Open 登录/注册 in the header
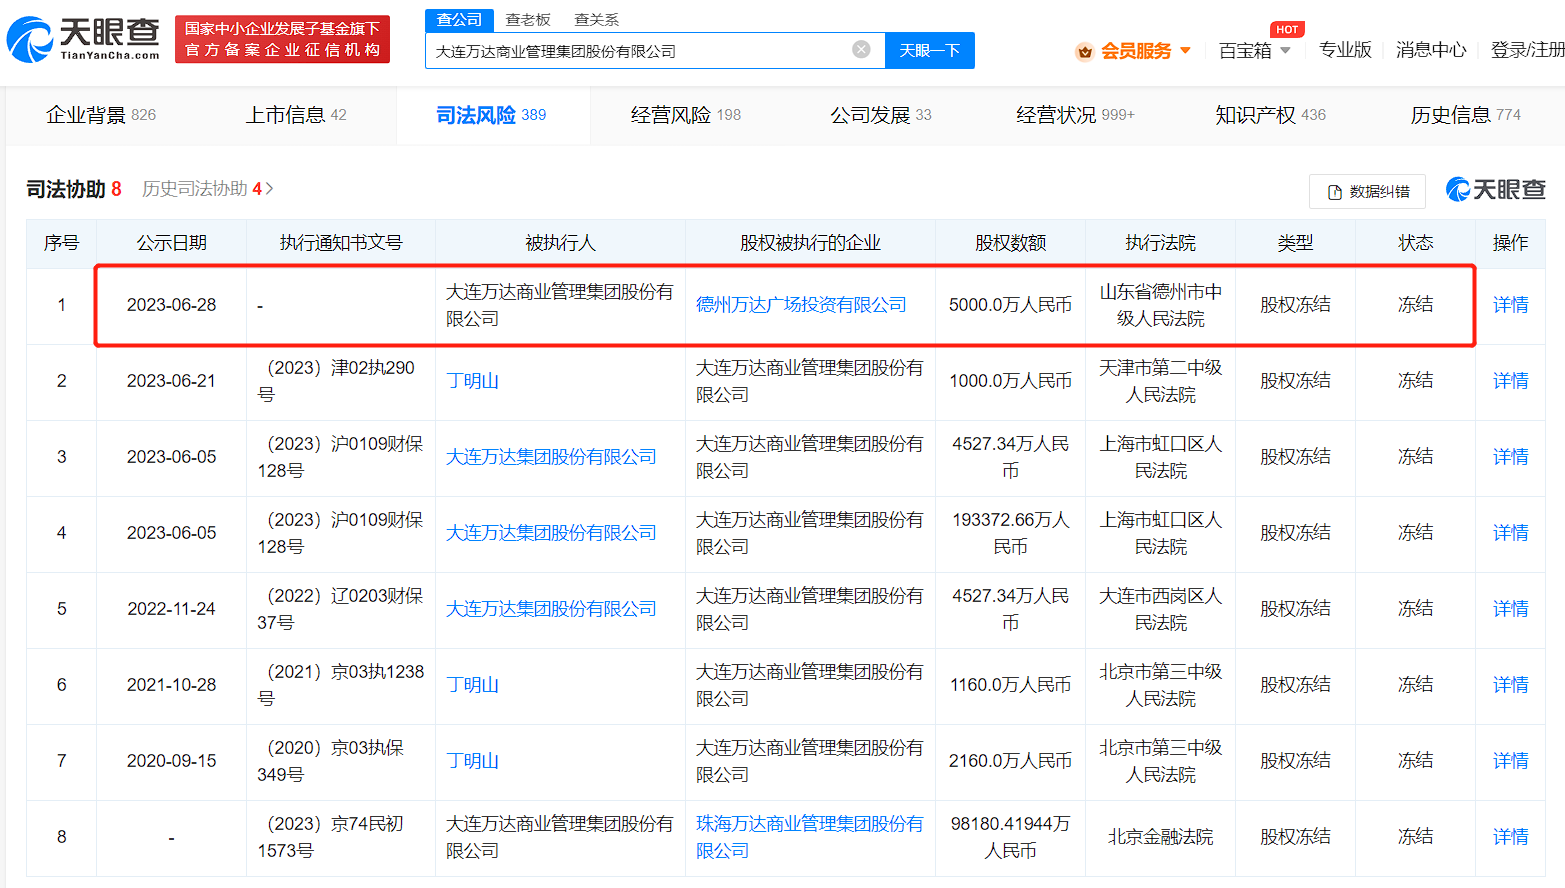Image resolution: width=1565 pixels, height=888 pixels. click(1527, 50)
